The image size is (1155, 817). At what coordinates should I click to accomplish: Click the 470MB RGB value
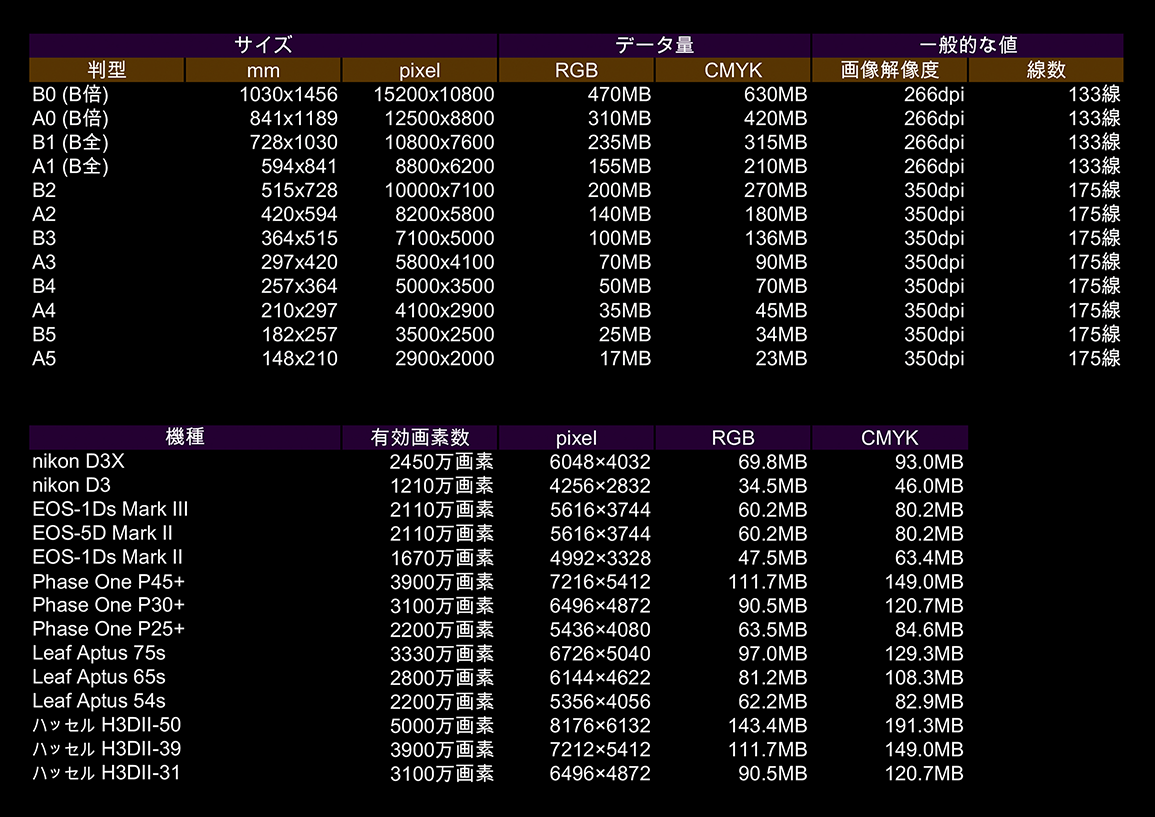pyautogui.click(x=619, y=94)
